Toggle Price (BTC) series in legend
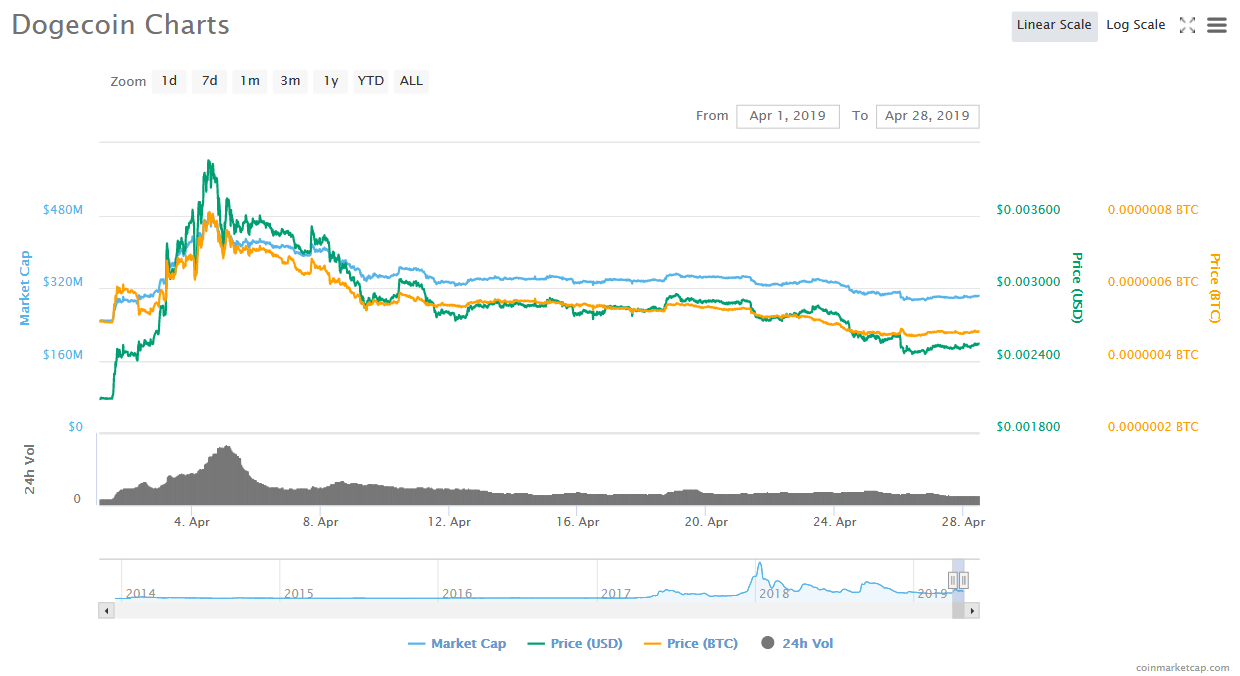 (691, 644)
